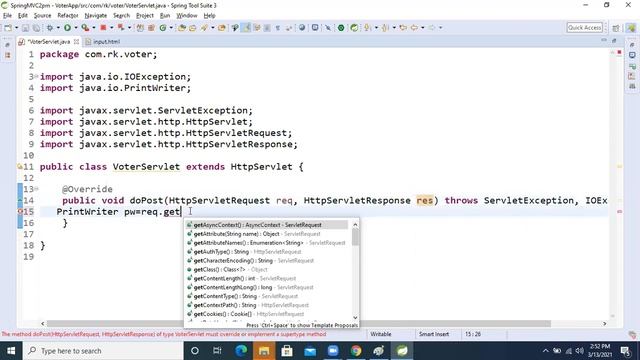Click the Save All toolbar icon
This screenshot has height=360, width=640.
36,28
